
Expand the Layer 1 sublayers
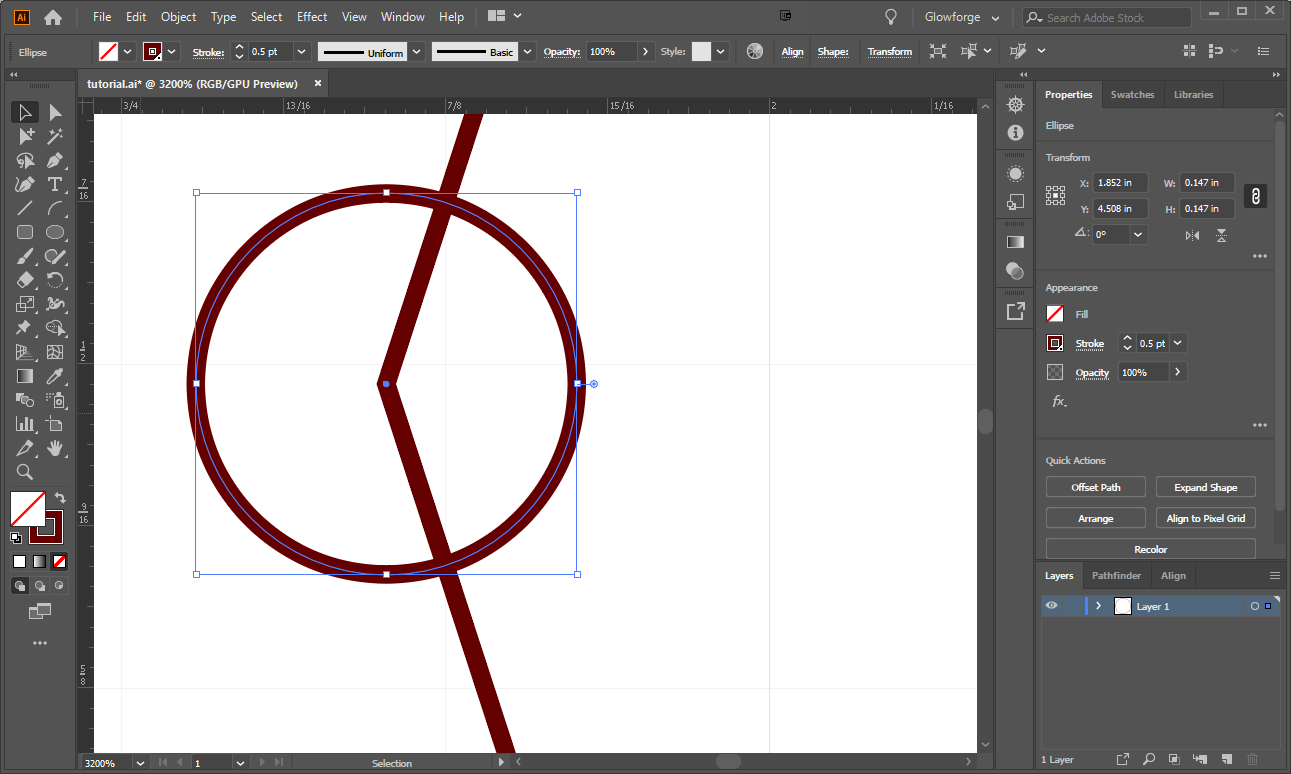click(x=1098, y=606)
